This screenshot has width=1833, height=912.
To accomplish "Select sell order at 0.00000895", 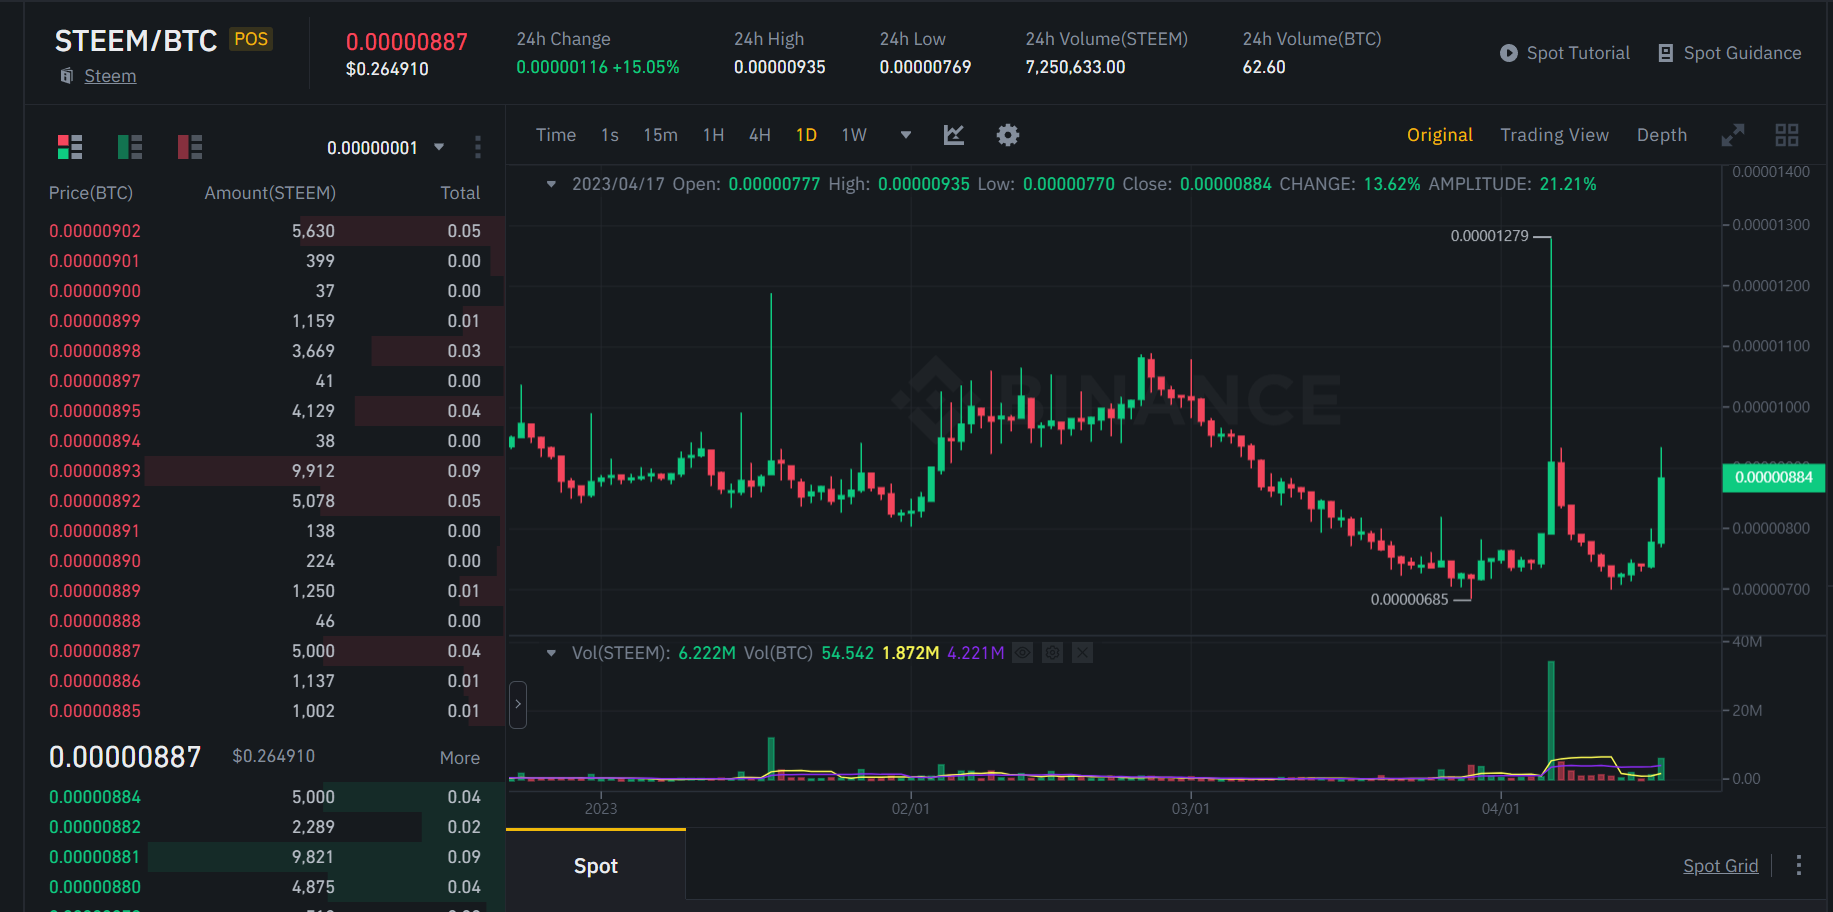I will coord(265,411).
